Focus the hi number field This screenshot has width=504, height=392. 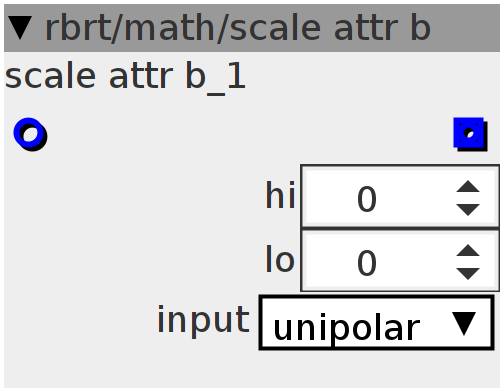(x=400, y=196)
